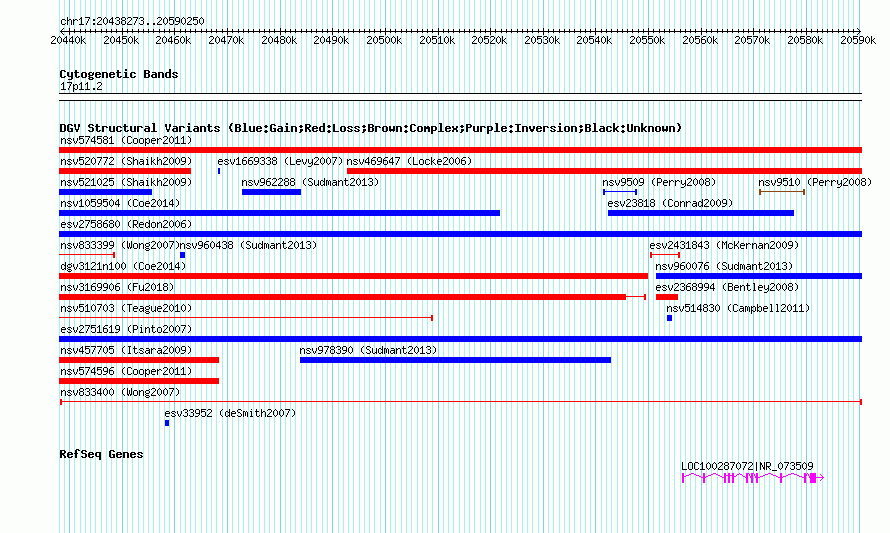Click the nsv9509 (Perry2008) label

pyautogui.click(x=659, y=182)
